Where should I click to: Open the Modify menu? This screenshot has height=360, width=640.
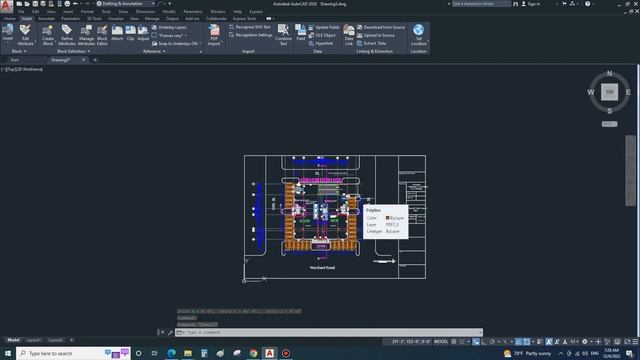coord(169,12)
